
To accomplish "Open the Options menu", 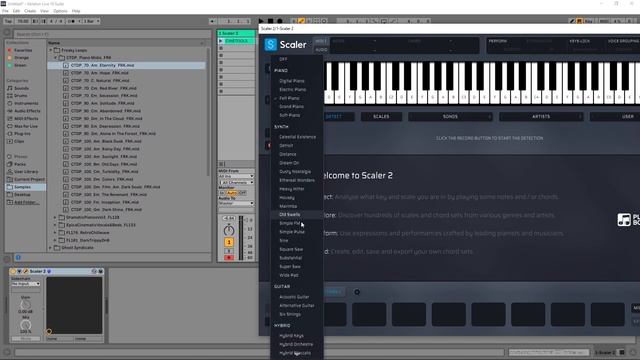I will pyautogui.click(x=60, y=11).
